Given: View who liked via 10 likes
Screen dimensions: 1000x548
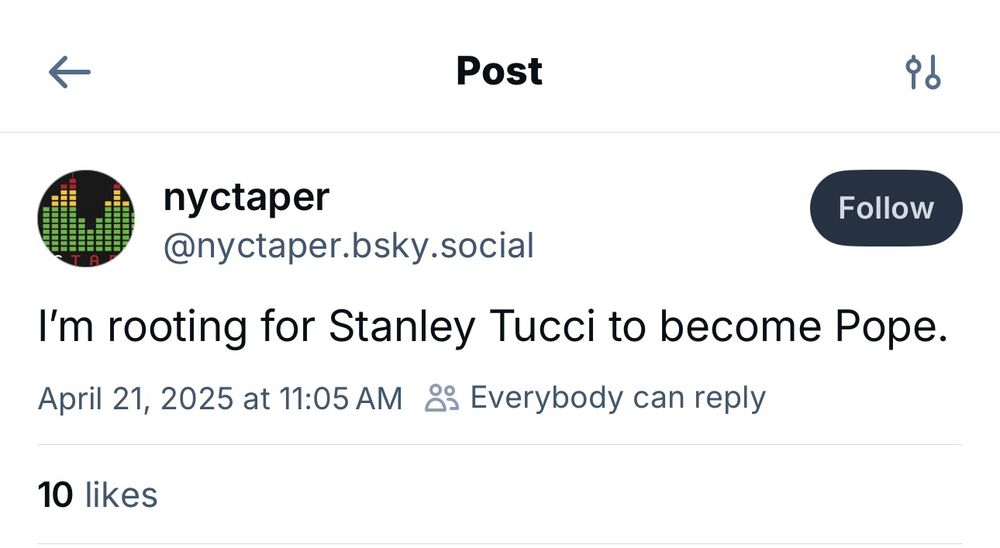Looking at the screenshot, I should 98,495.
